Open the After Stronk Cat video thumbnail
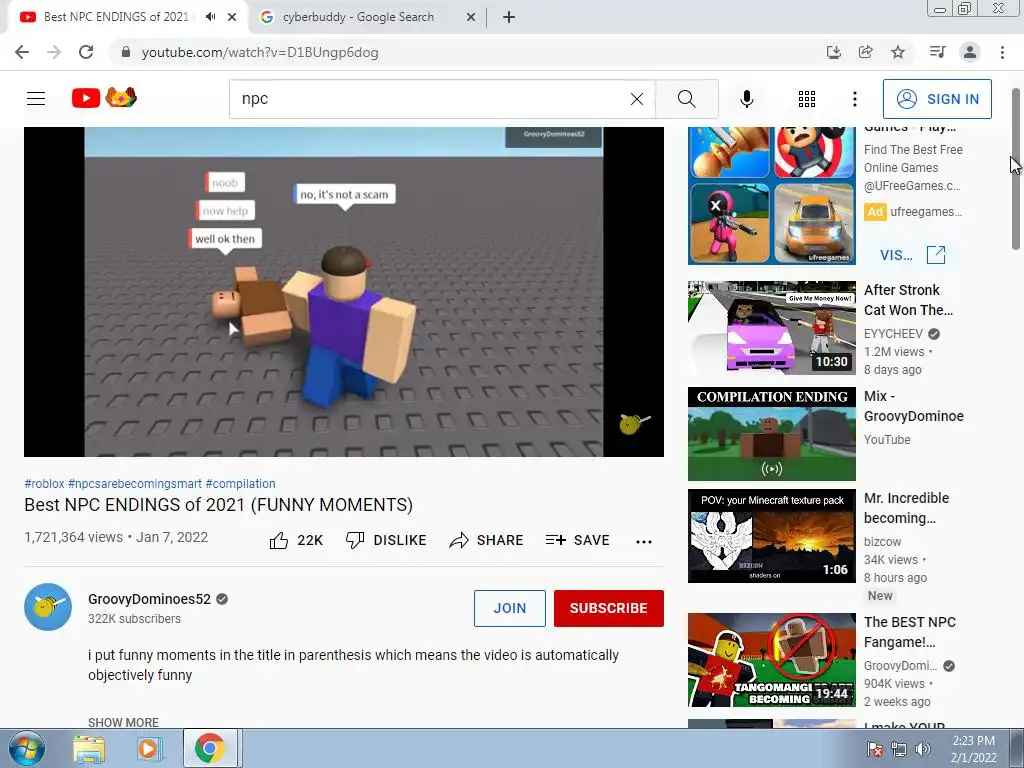This screenshot has height=768, width=1024. (771, 328)
